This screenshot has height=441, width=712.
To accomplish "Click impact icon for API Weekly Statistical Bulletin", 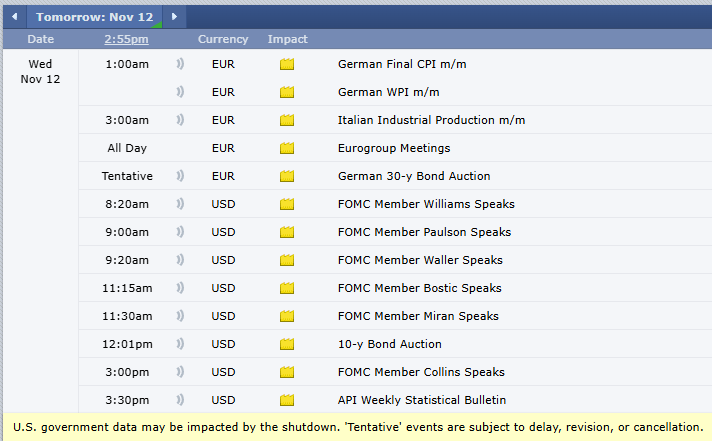I will pos(287,400).
